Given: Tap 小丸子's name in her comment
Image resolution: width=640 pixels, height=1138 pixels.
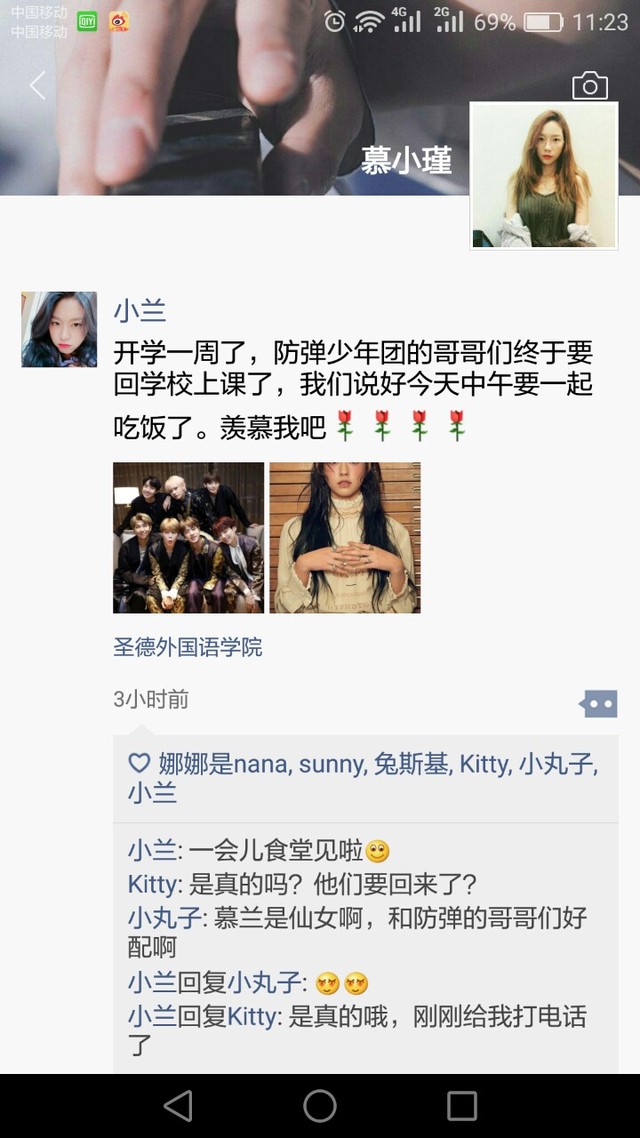Looking at the screenshot, I should click(x=164, y=918).
